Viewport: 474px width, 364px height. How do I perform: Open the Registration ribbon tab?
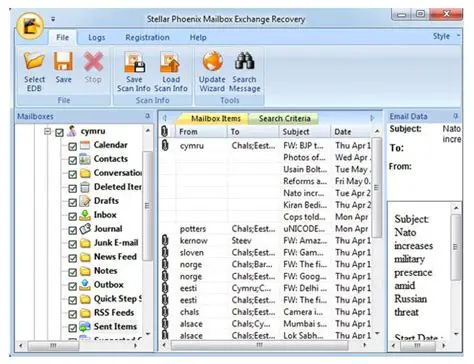(x=147, y=38)
